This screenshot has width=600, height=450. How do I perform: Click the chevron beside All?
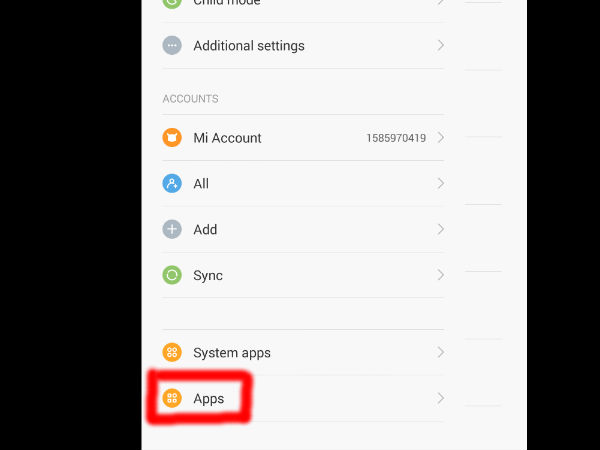441,183
